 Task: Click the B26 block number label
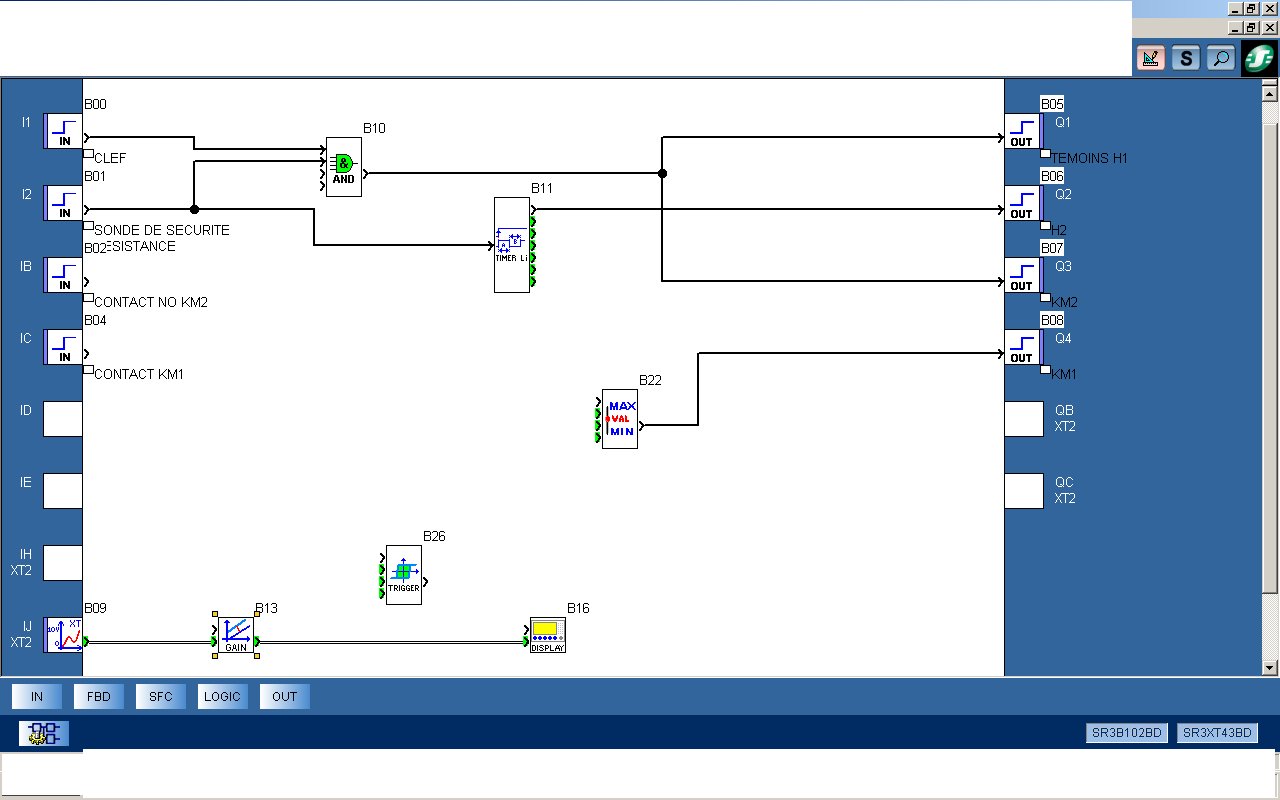(434, 536)
